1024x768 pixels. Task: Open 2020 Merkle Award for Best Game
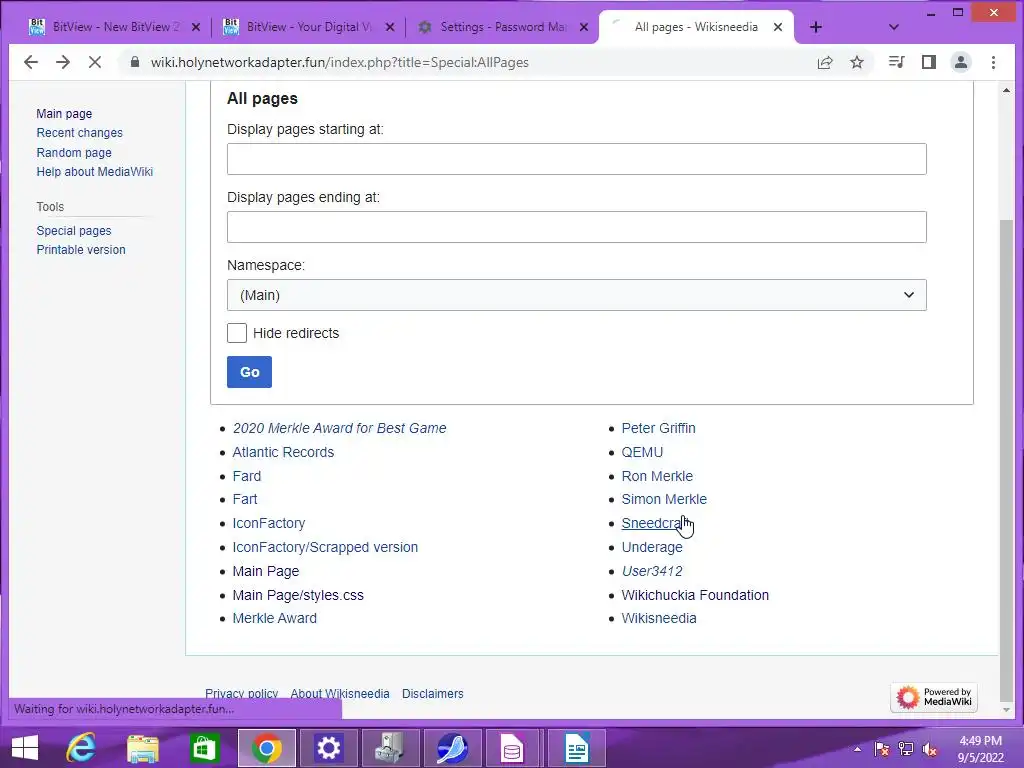tap(340, 428)
